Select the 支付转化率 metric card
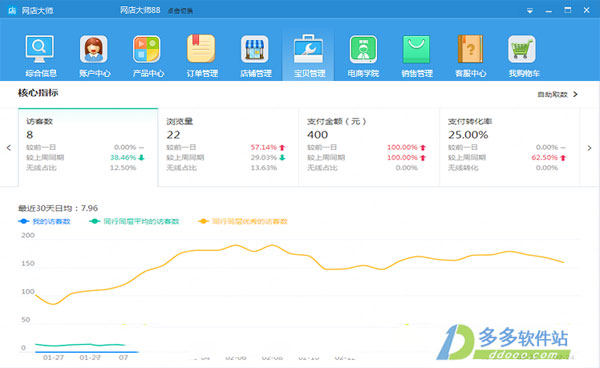This screenshot has height=368, width=600. [510, 147]
